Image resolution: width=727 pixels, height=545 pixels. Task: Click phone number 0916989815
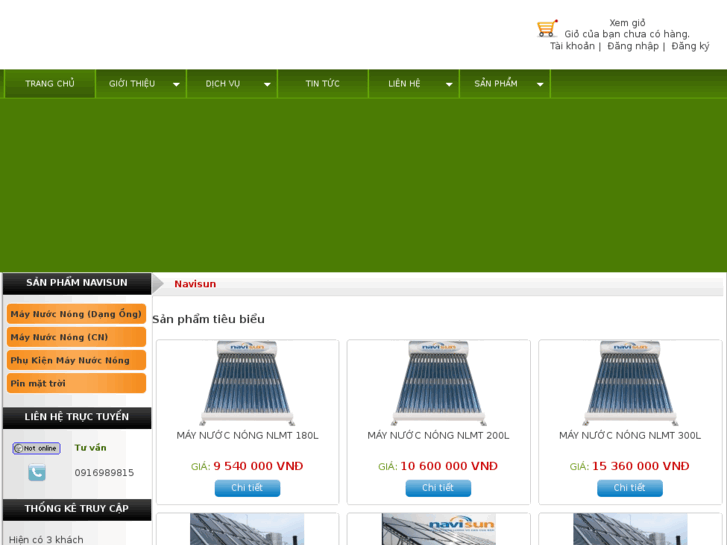tap(104, 473)
